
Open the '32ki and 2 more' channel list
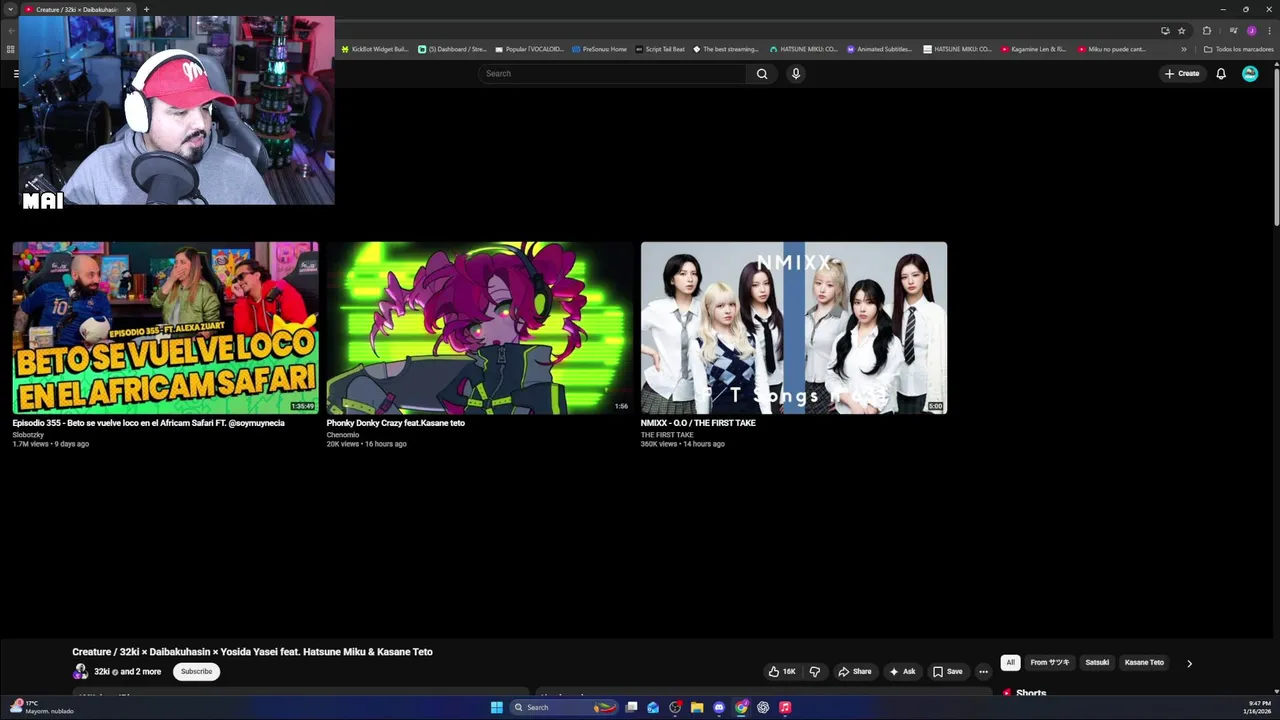tap(127, 672)
